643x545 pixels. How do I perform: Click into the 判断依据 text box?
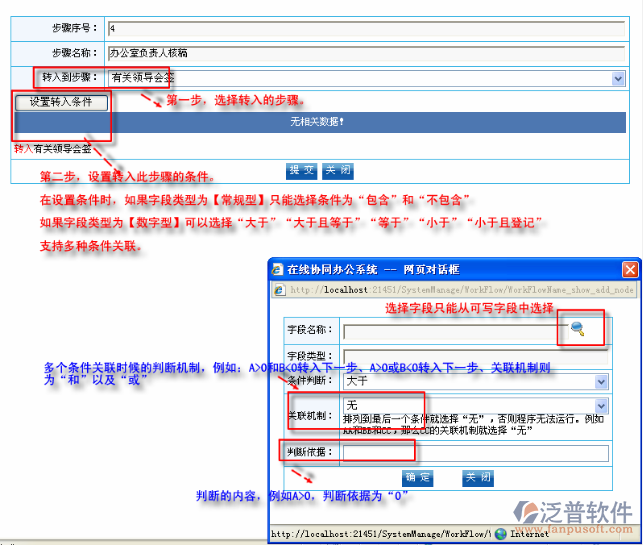[x=475, y=453]
